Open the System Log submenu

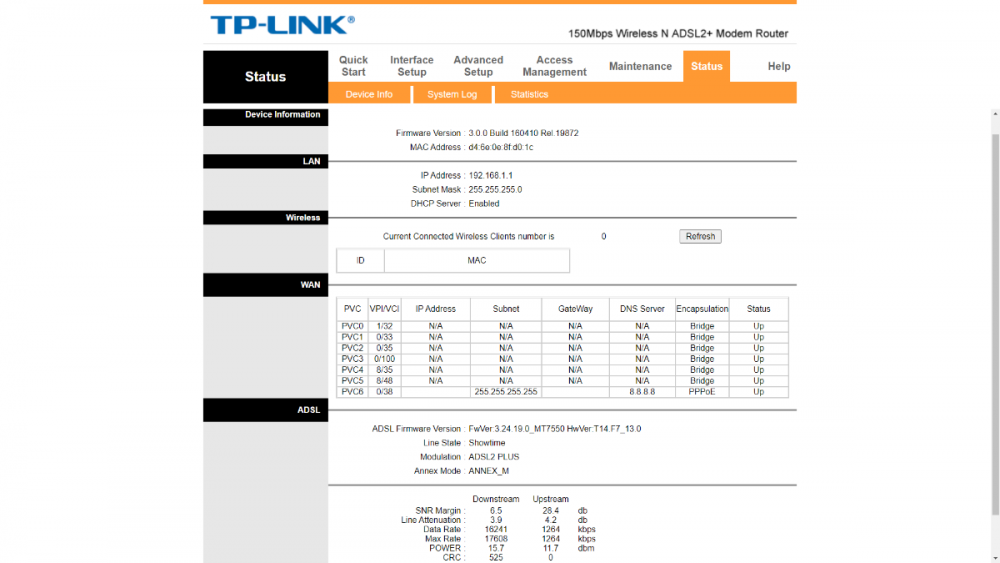pos(452,94)
